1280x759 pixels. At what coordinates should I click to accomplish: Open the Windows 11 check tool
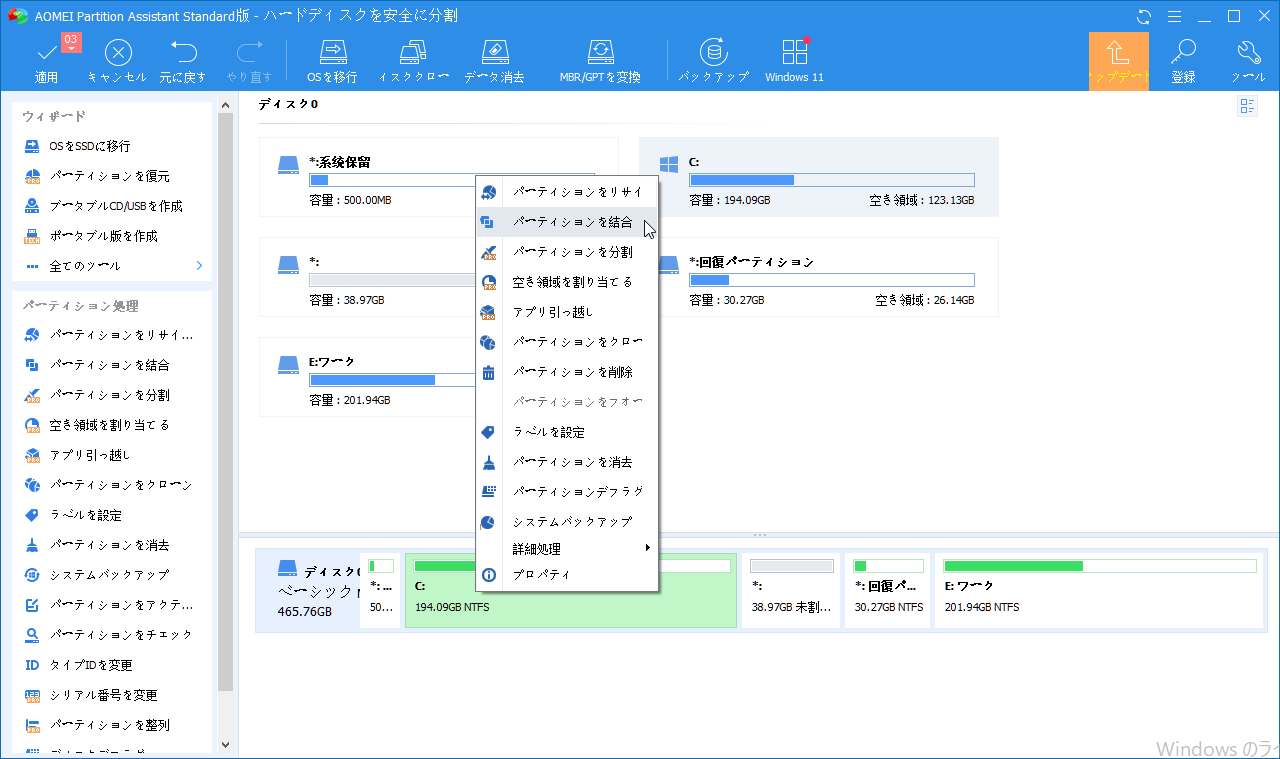(794, 61)
